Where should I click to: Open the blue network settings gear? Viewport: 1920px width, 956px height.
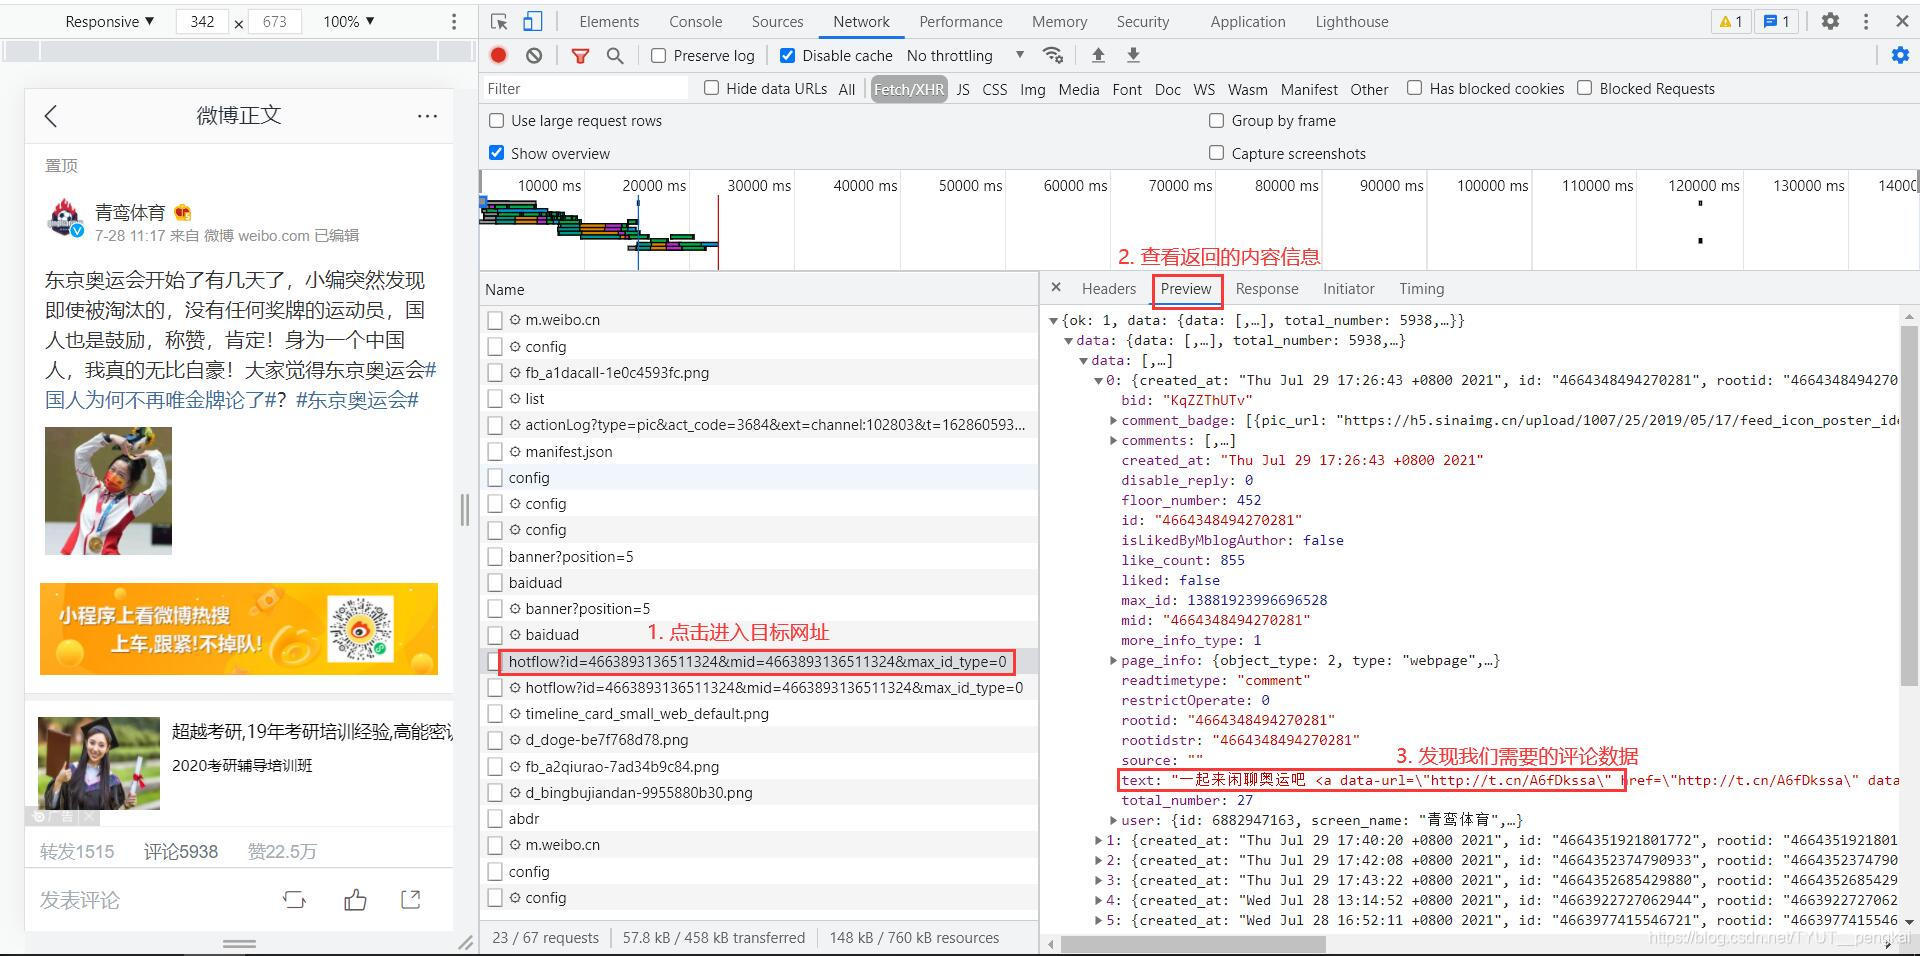click(x=1900, y=56)
